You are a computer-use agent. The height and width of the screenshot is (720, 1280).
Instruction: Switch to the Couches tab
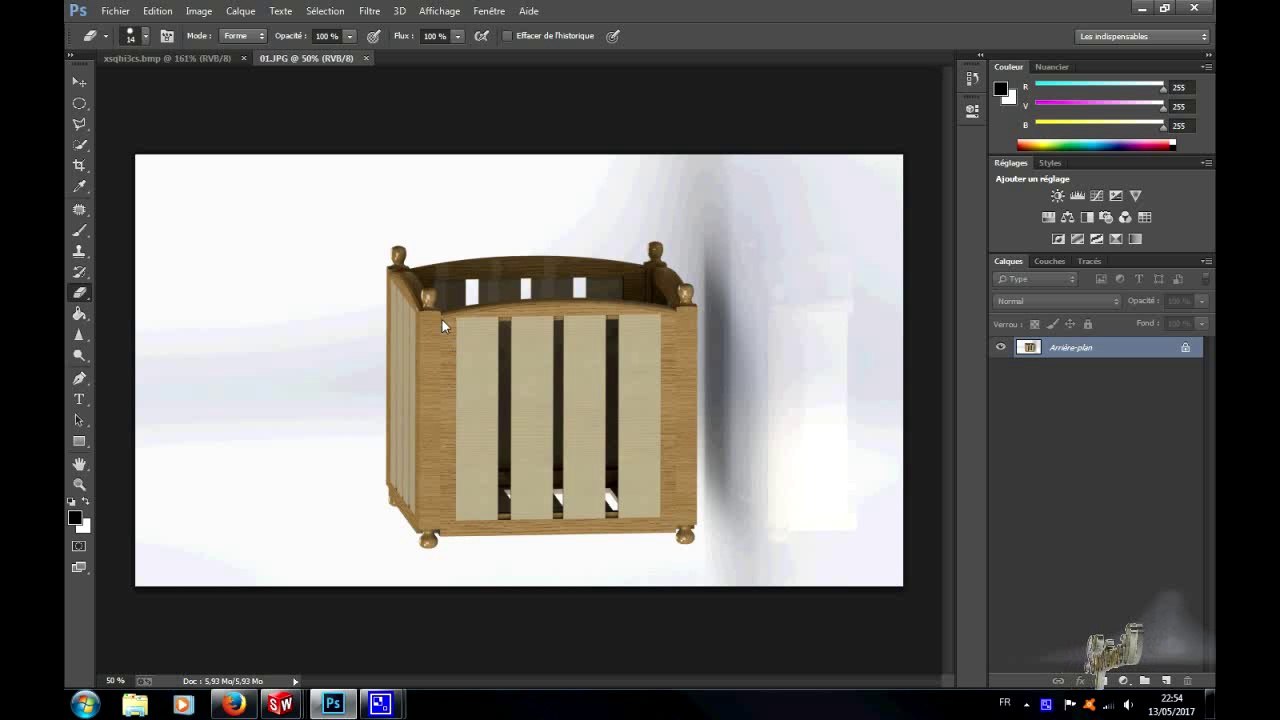(1049, 261)
